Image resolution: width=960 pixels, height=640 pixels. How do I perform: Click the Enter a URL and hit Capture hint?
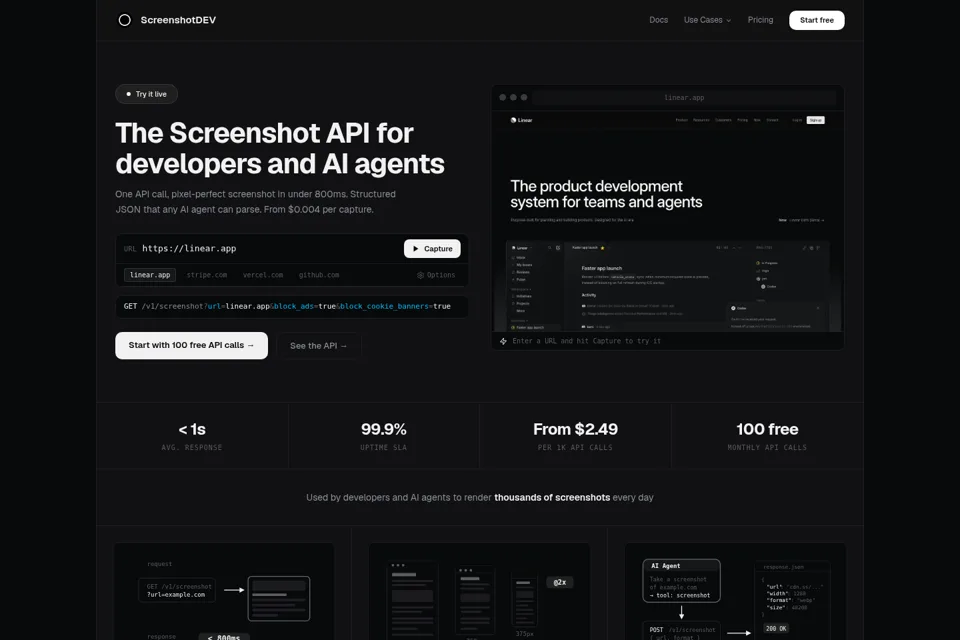tap(587, 341)
